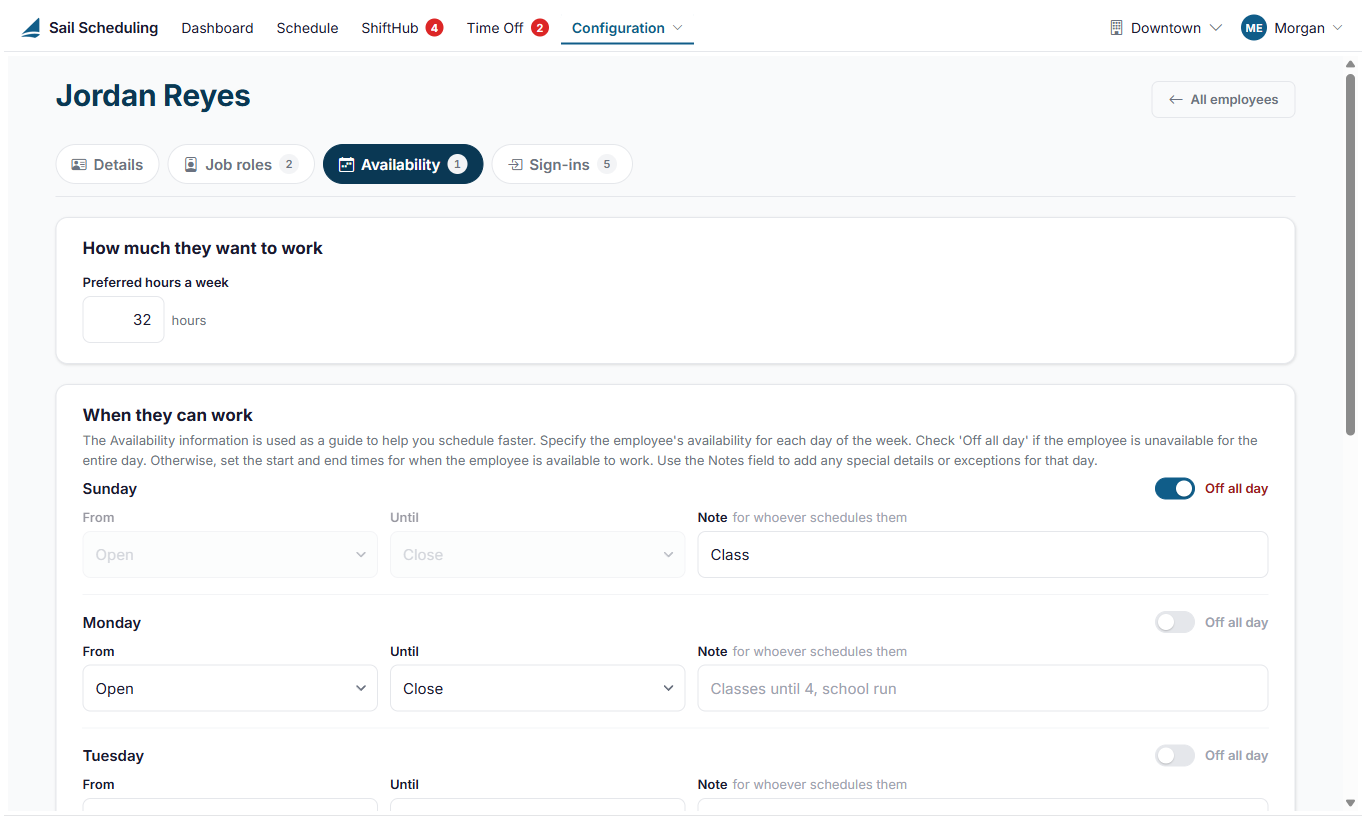
Task: Expand the Downtown location selector chevron
Action: click(1216, 28)
